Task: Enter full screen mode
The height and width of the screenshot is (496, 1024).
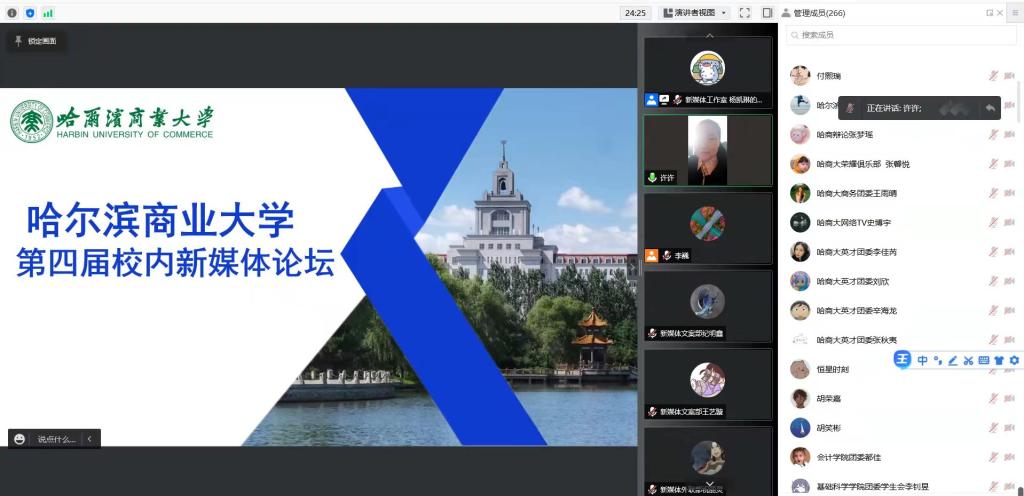Action: pyautogui.click(x=744, y=12)
